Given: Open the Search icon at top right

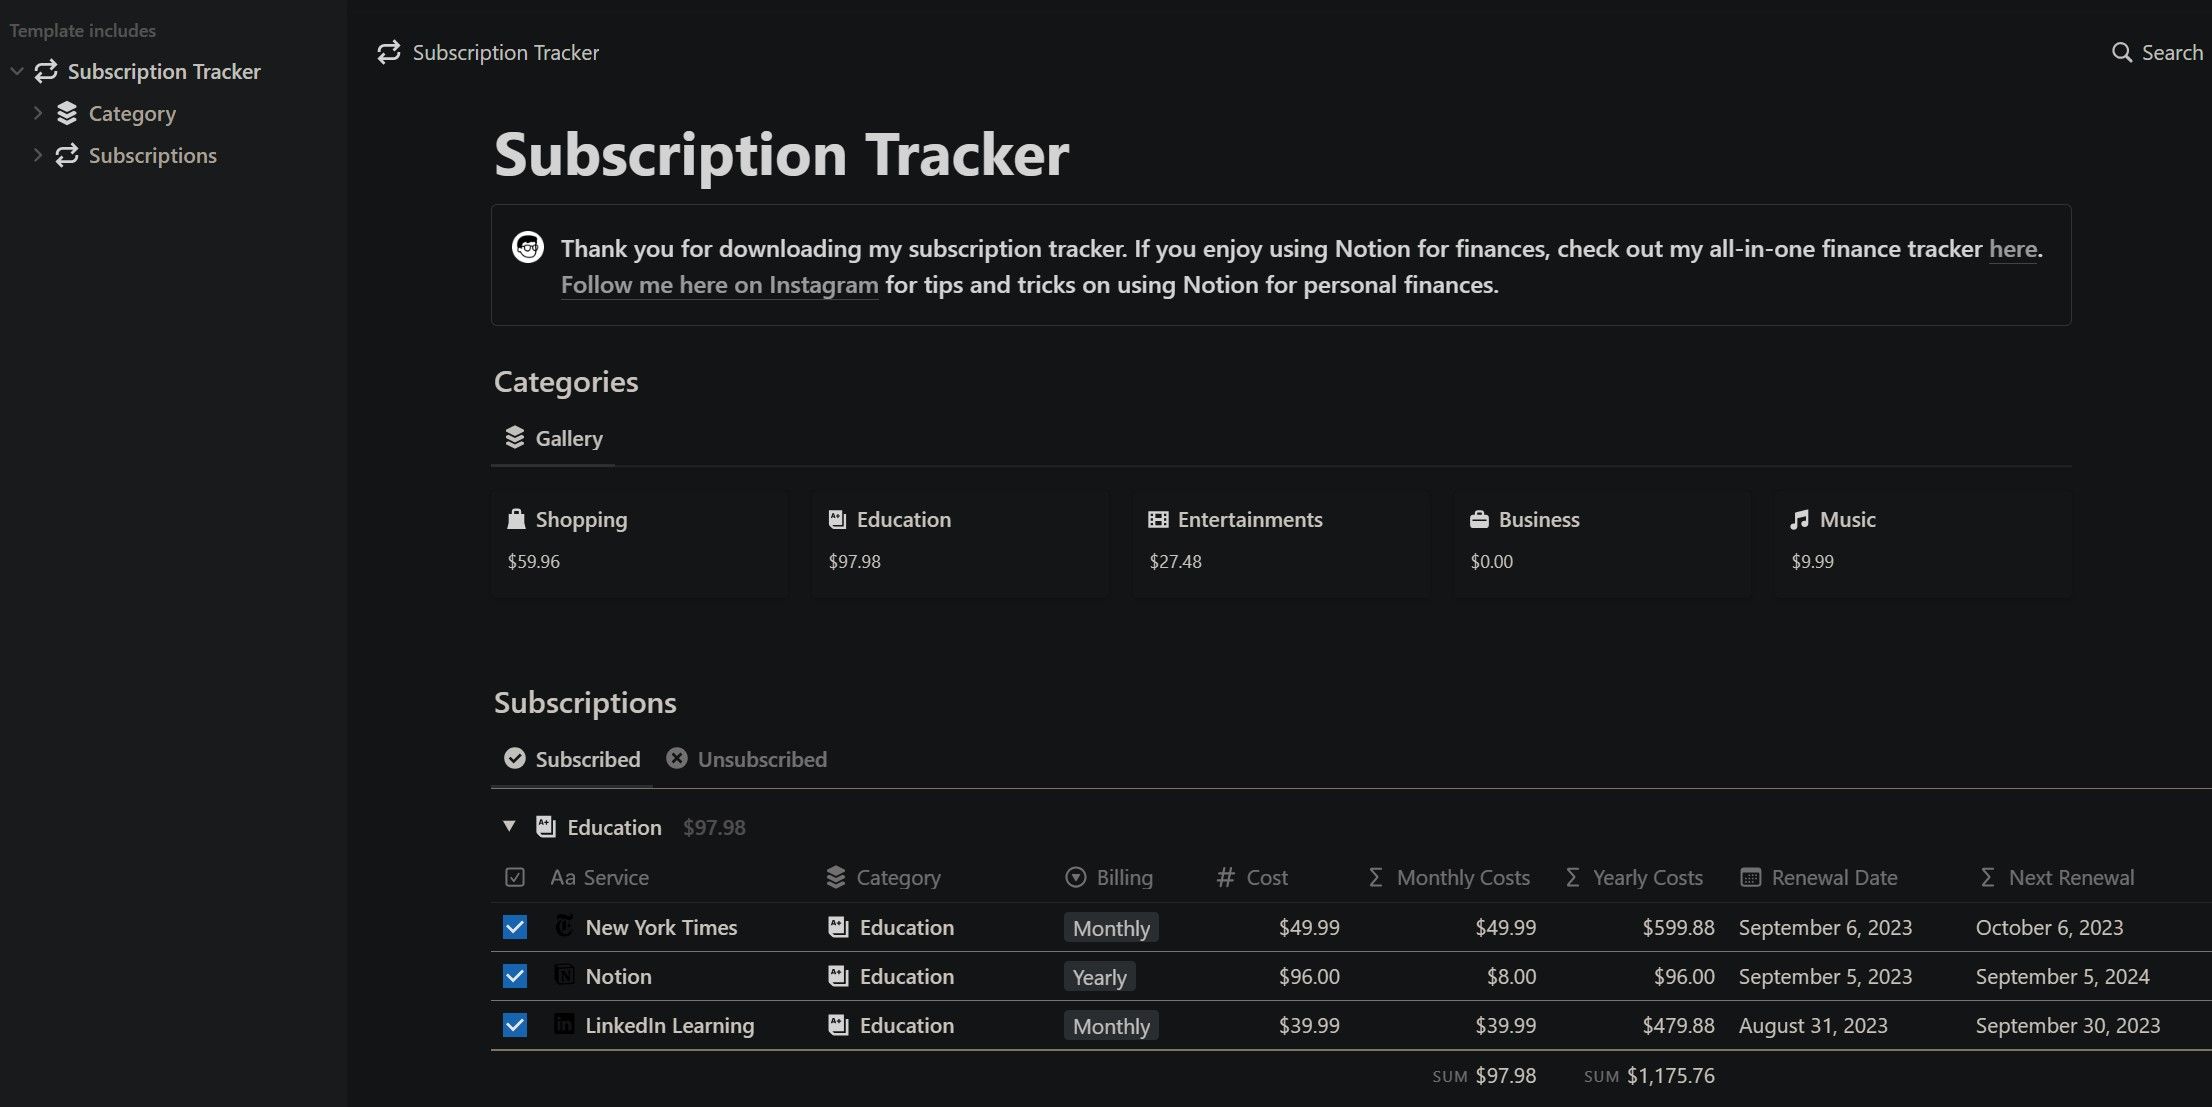Looking at the screenshot, I should [2121, 52].
